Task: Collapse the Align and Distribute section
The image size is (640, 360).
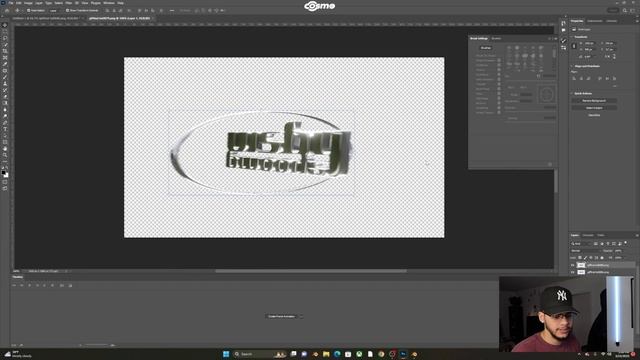Action: [571, 66]
